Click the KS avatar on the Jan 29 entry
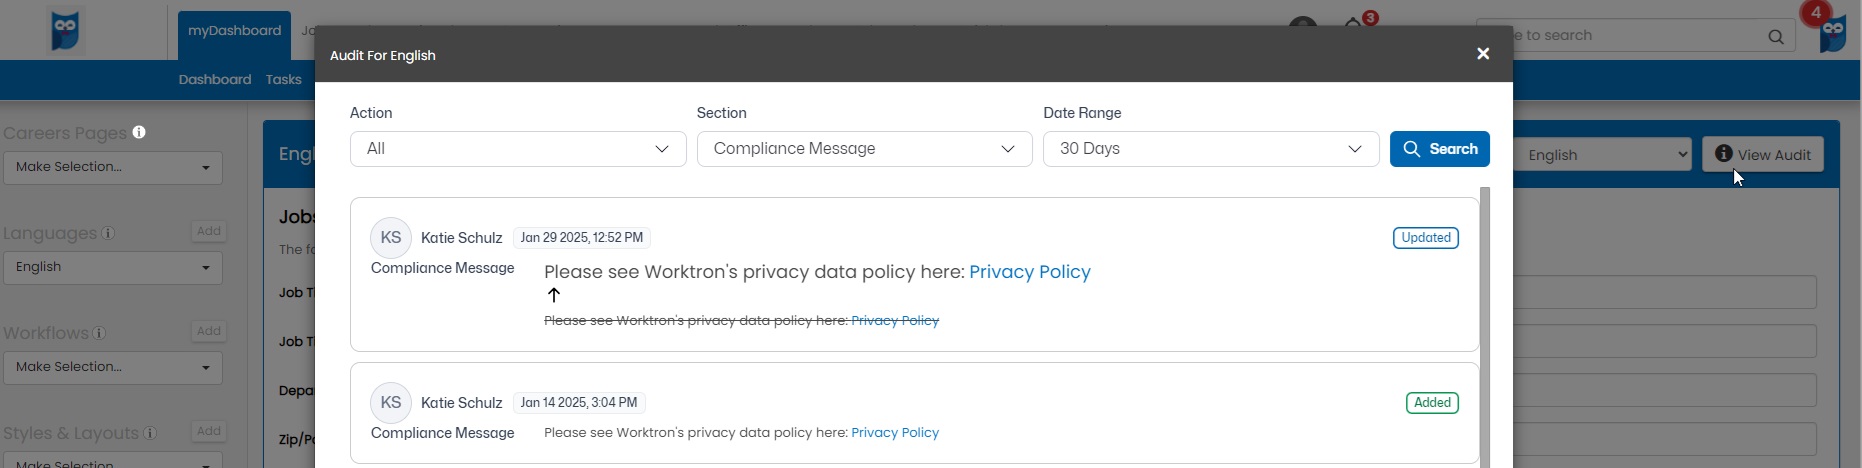 coord(390,238)
